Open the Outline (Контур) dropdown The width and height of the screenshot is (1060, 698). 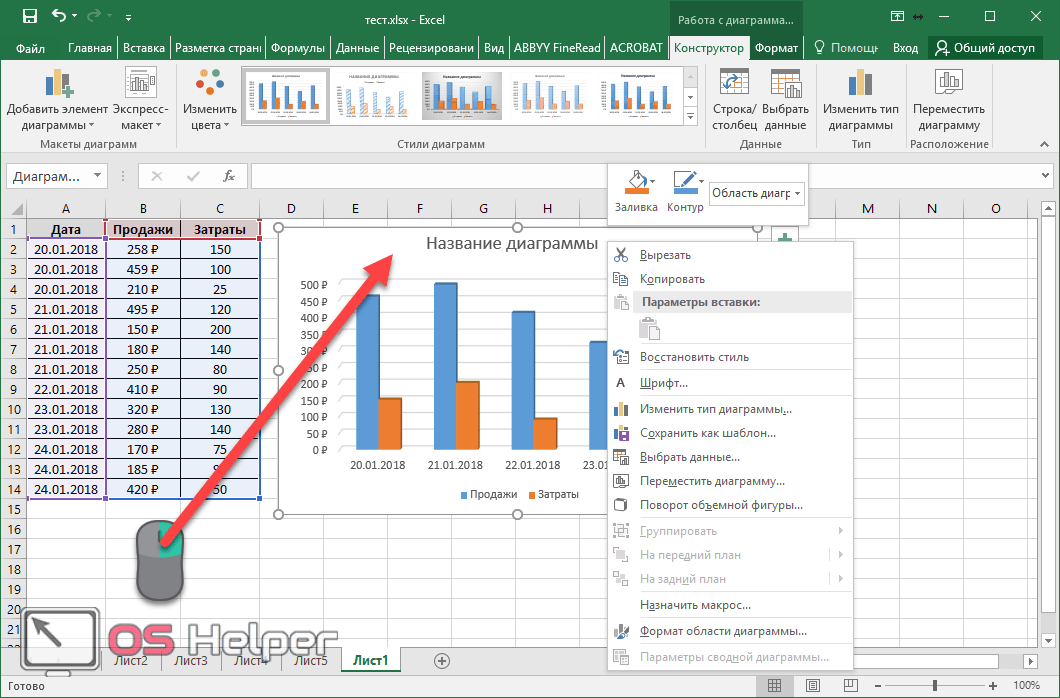click(x=701, y=181)
